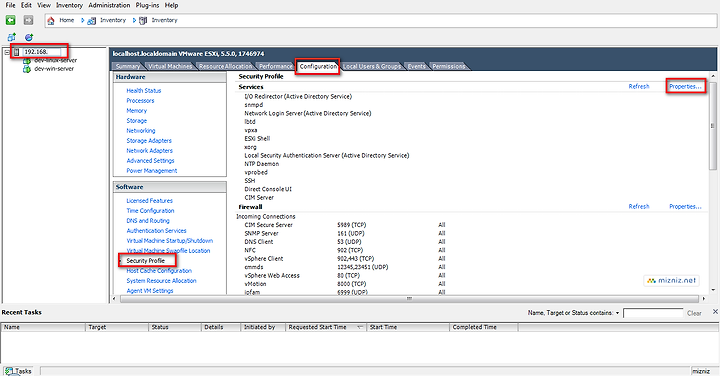Click Properties link for Firewall
The height and width of the screenshot is (376, 720).
point(685,207)
